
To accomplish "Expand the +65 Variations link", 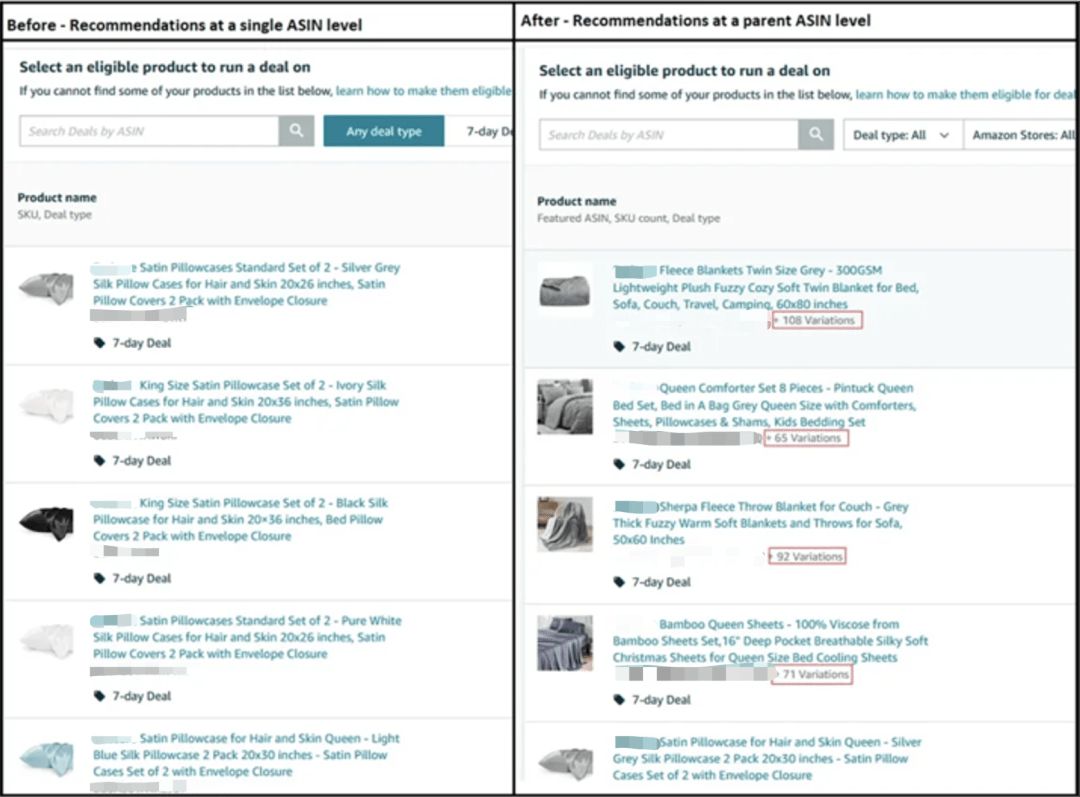I will [x=807, y=439].
